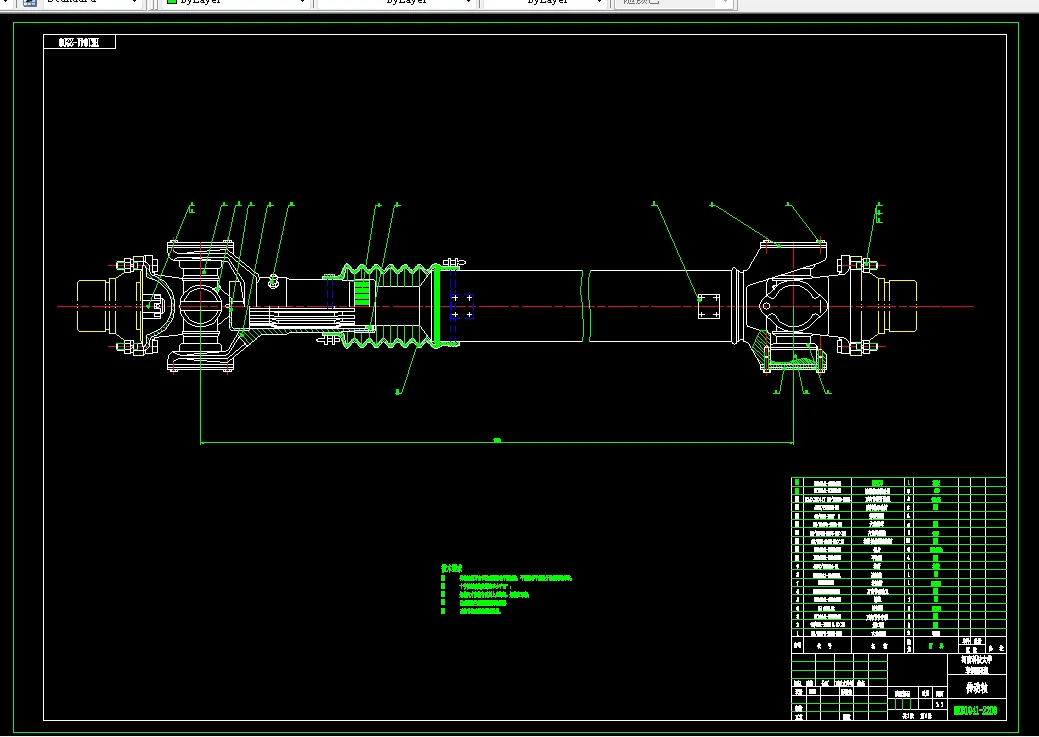The image size is (1039, 737).
Task: Select the green 技术要求 notes heading
Action: 451,569
